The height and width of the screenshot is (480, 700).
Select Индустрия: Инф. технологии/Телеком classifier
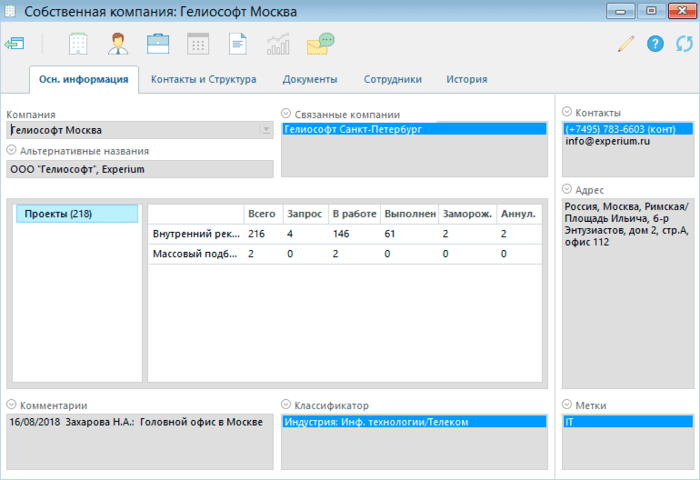(414, 422)
